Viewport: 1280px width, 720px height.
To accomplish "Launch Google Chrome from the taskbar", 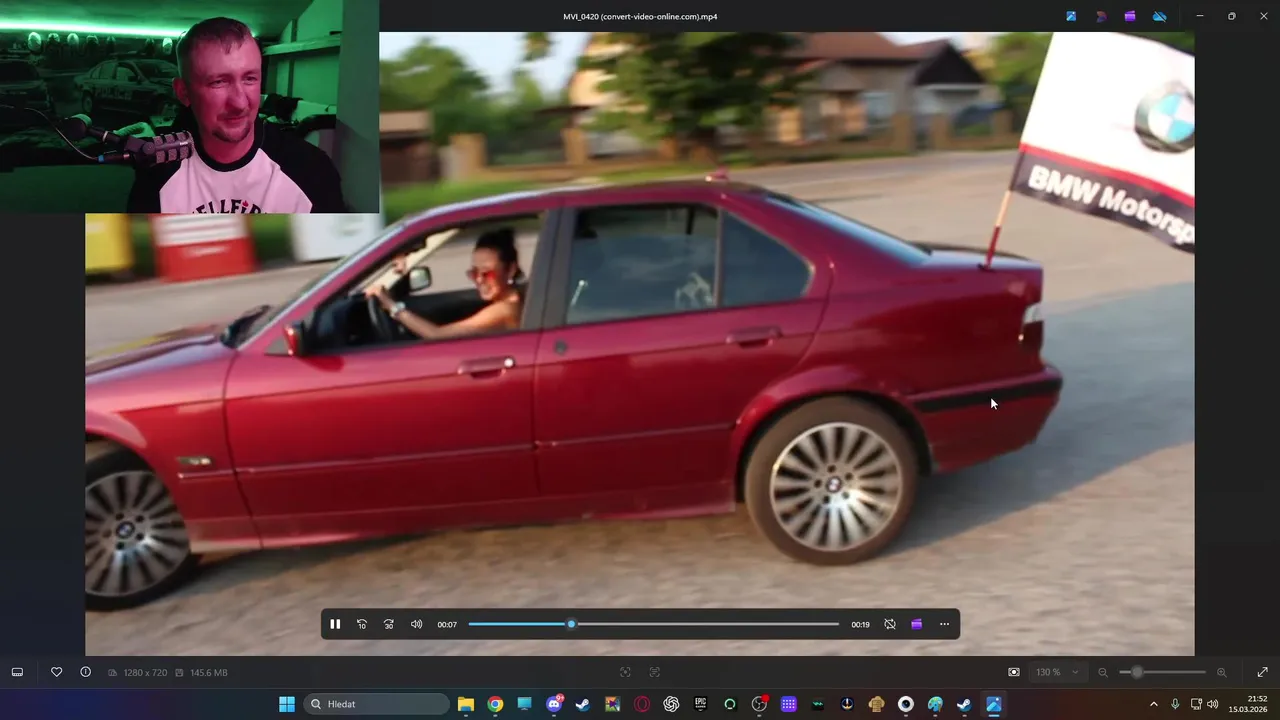I will point(495,704).
